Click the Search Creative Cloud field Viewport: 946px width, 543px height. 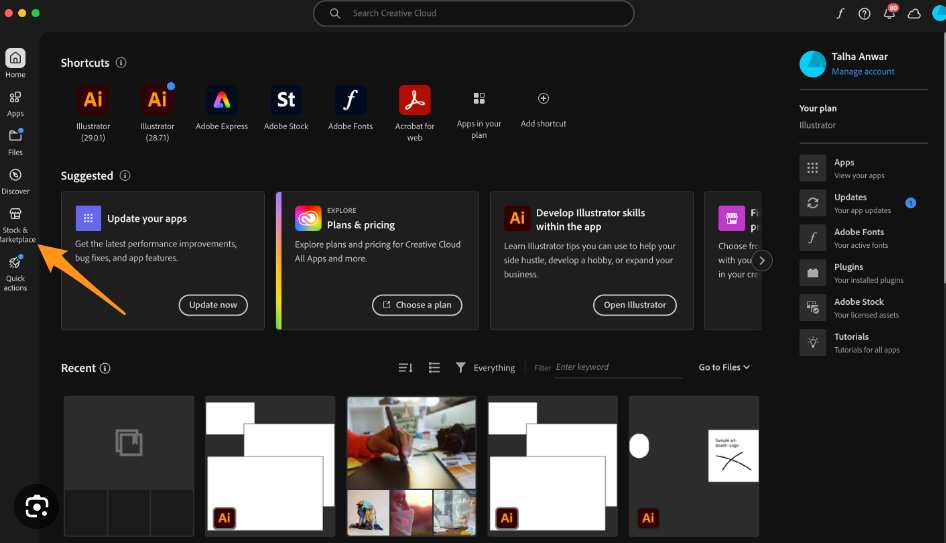tap(474, 13)
